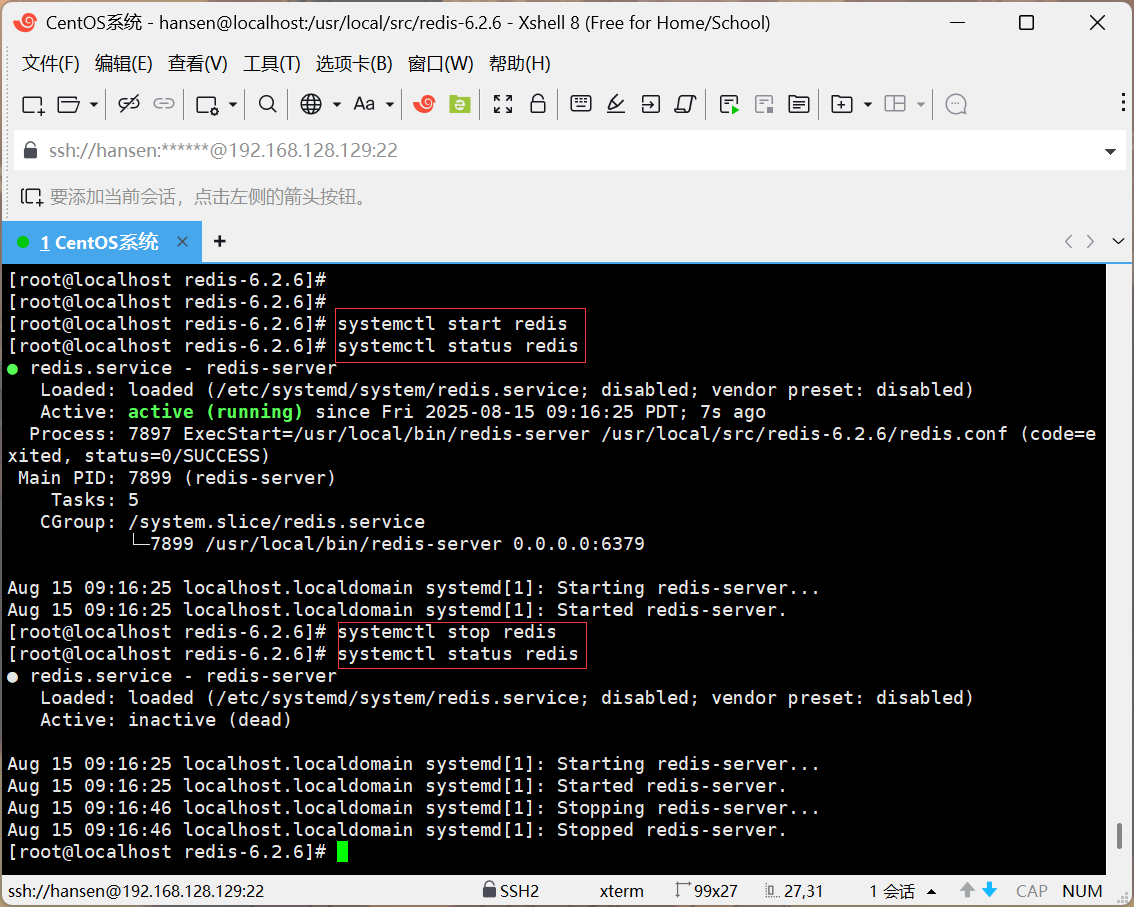
Task: Click the Disconnect broken-link icon
Action: coord(129,104)
